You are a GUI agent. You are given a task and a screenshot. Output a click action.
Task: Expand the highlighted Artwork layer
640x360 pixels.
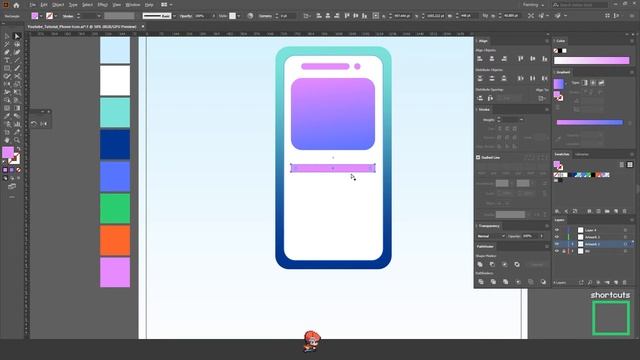click(572, 244)
